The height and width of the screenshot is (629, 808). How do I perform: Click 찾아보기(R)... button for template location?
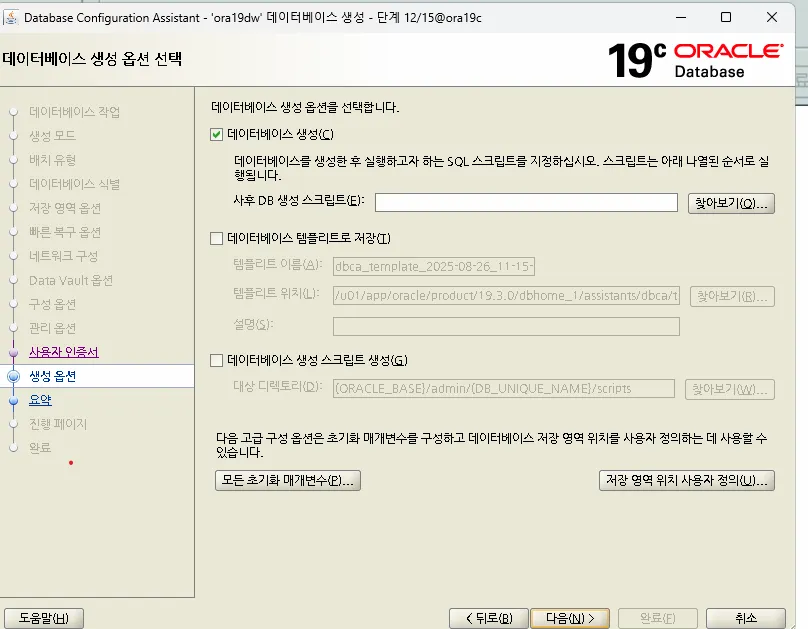[x=732, y=296]
